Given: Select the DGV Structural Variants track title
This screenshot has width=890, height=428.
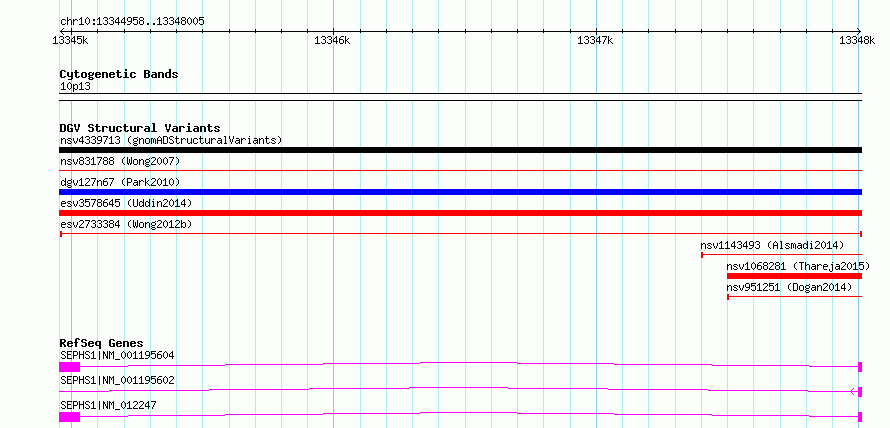Looking at the screenshot, I should pyautogui.click(x=140, y=128).
